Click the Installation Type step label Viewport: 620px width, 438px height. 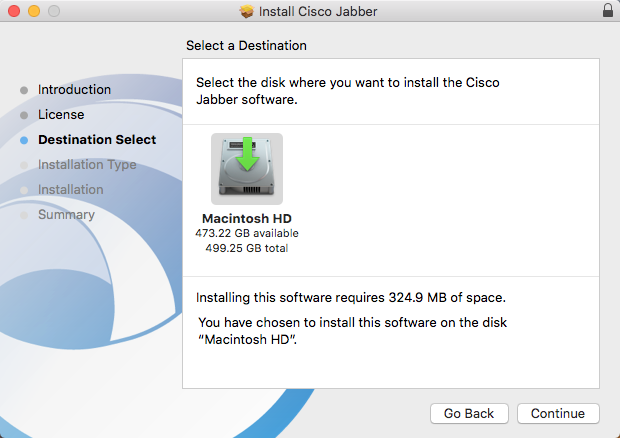87,165
